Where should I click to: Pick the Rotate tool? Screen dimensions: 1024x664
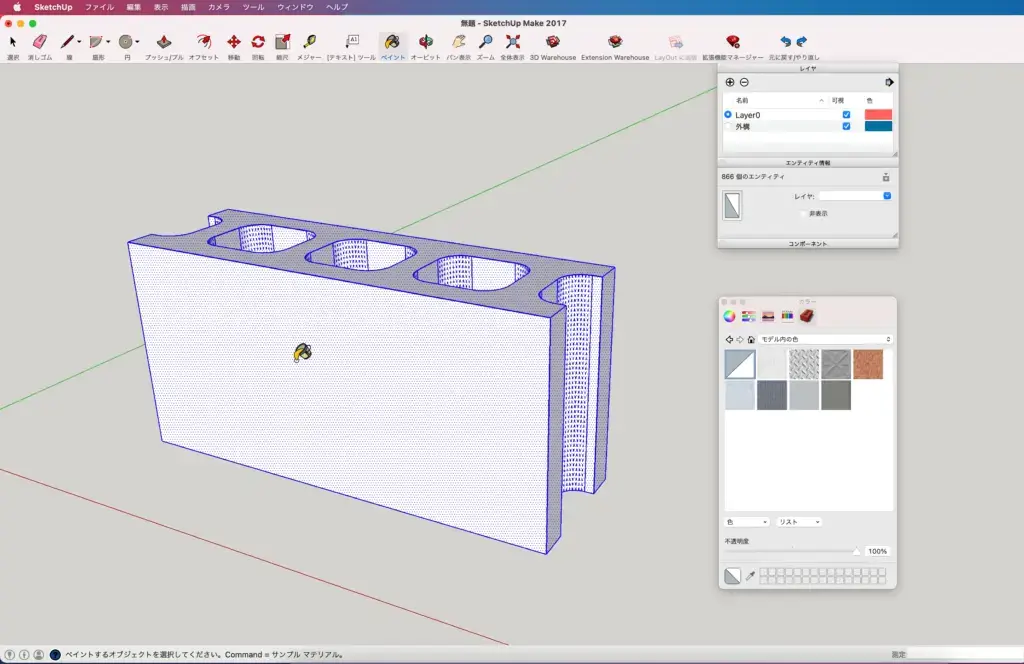[x=258, y=42]
